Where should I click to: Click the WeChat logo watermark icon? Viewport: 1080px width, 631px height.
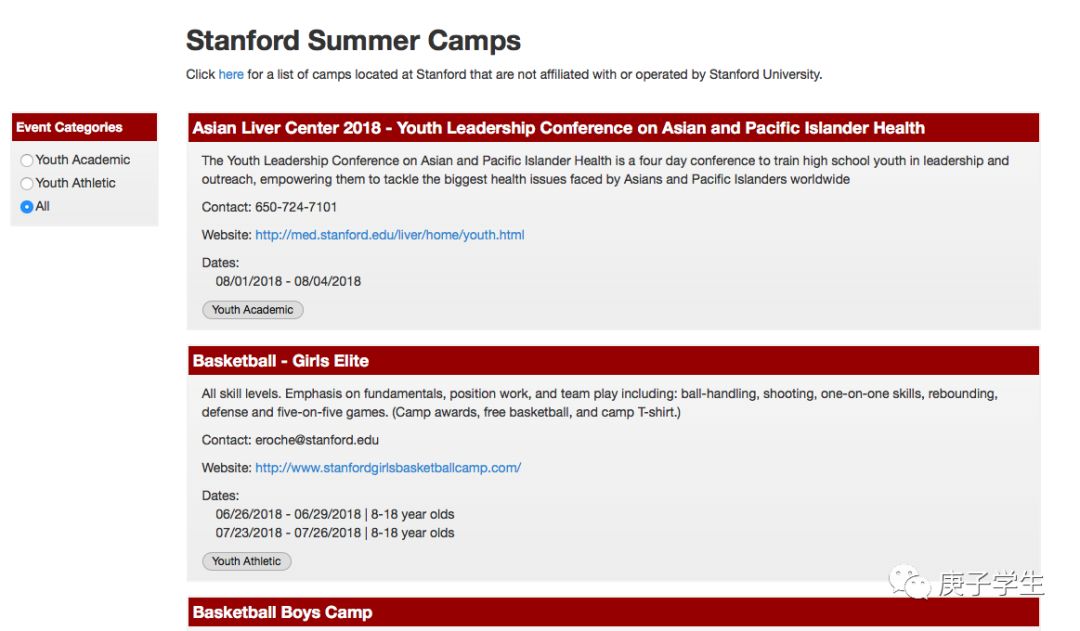pyautogui.click(x=909, y=583)
